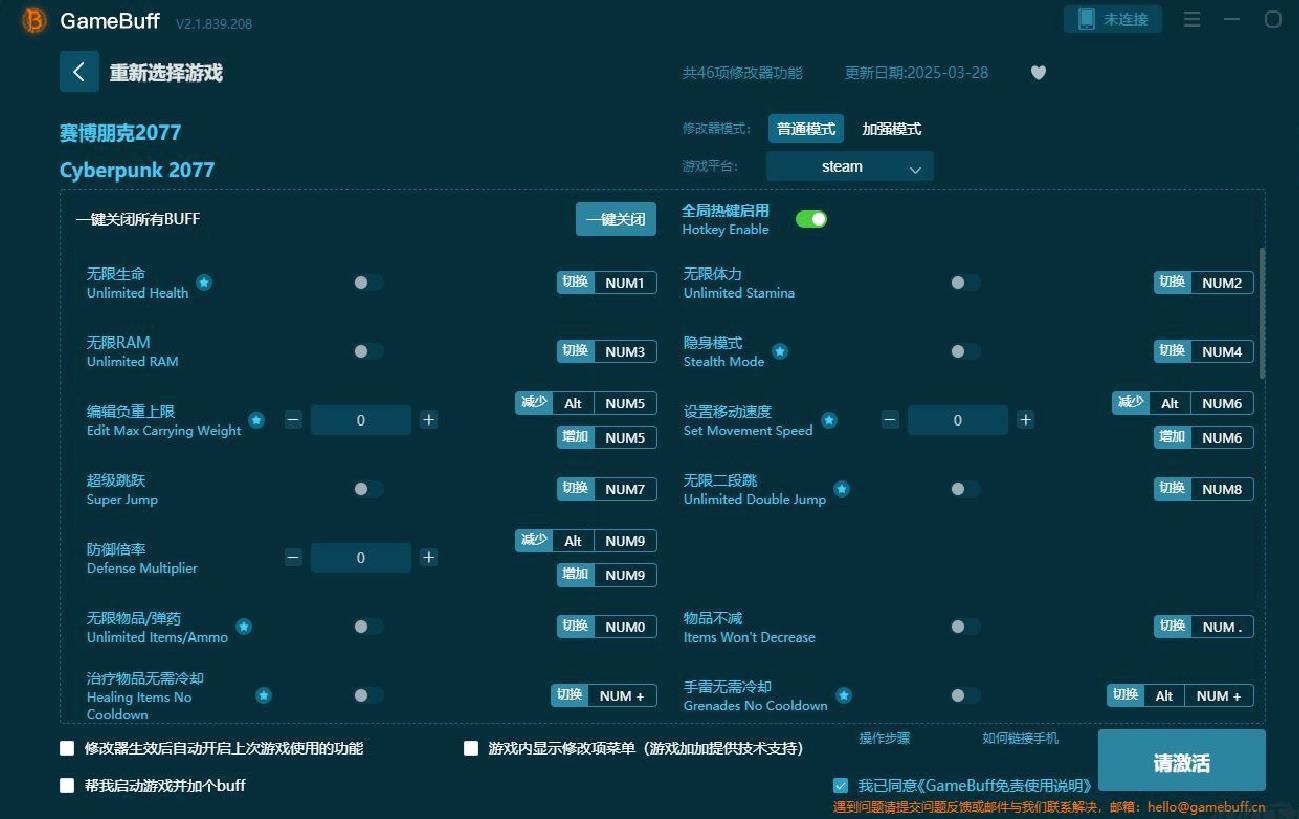Click the GameBuff logo icon

point(34,21)
